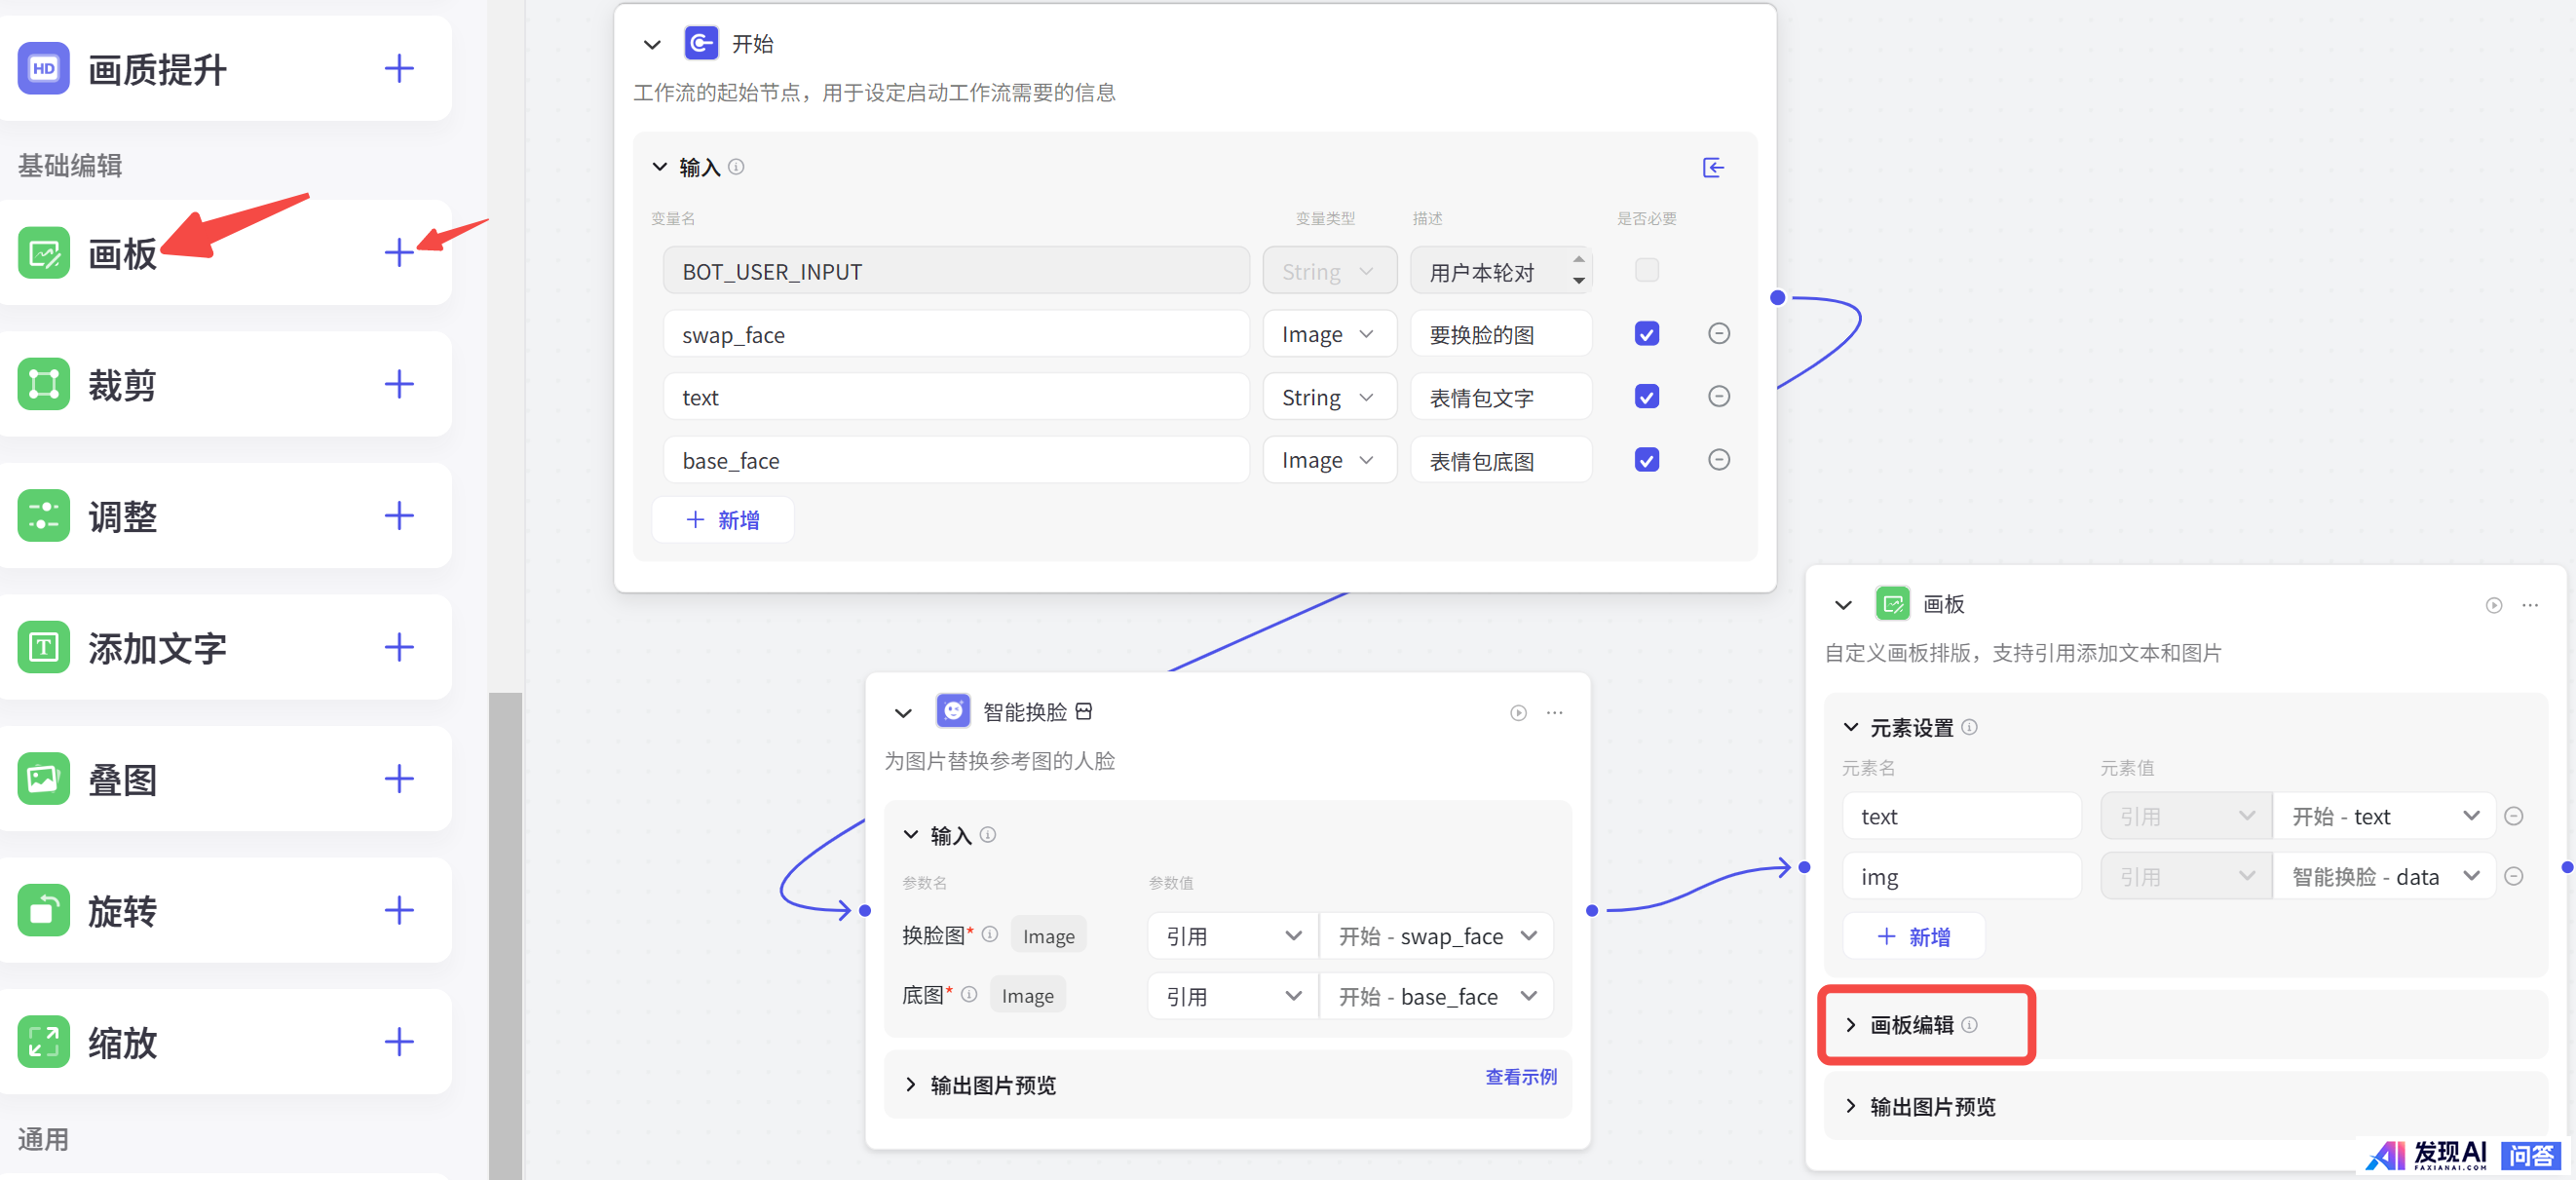Toggle the required checkbox for base_face
The image size is (2576, 1180).
click(1646, 460)
